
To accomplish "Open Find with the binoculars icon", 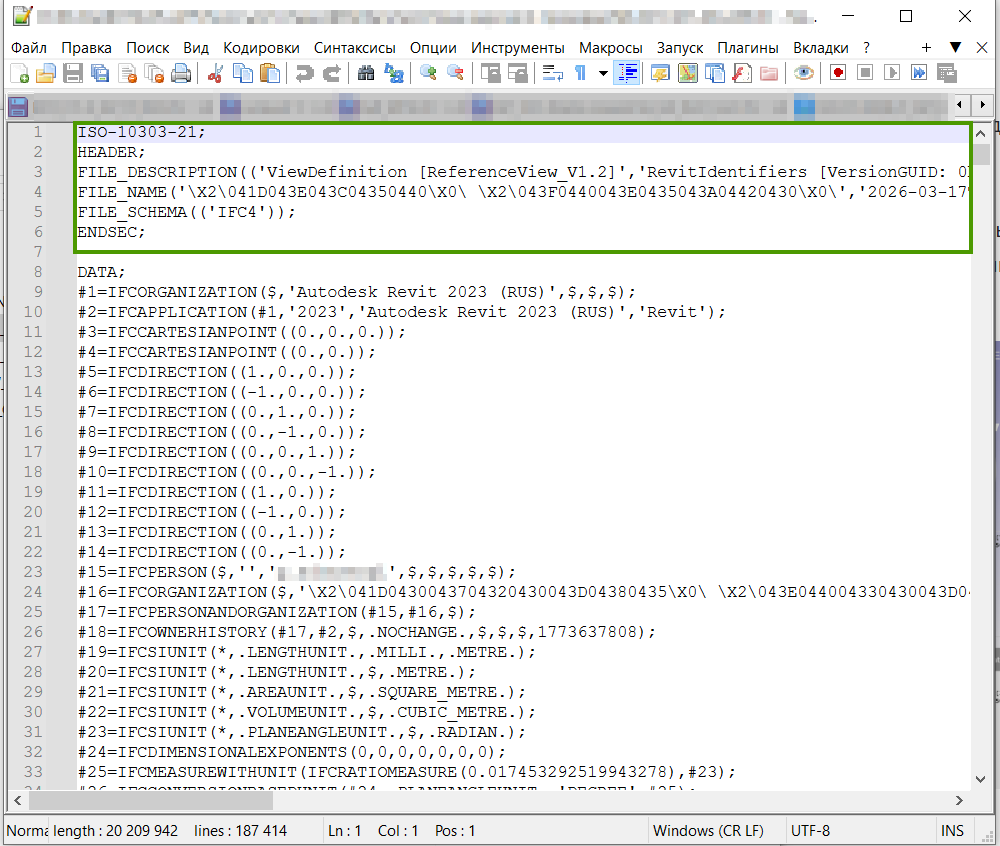I will [366, 74].
